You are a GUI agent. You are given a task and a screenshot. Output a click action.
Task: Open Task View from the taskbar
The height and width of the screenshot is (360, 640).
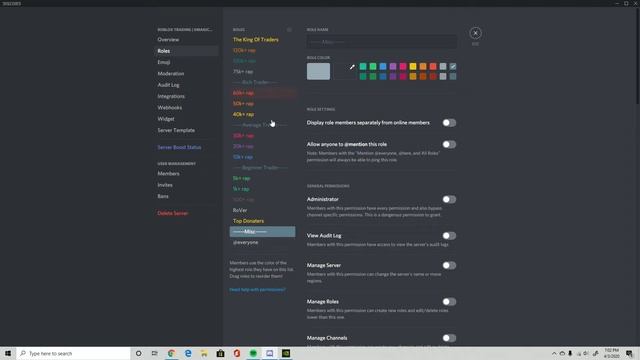click(x=154, y=353)
